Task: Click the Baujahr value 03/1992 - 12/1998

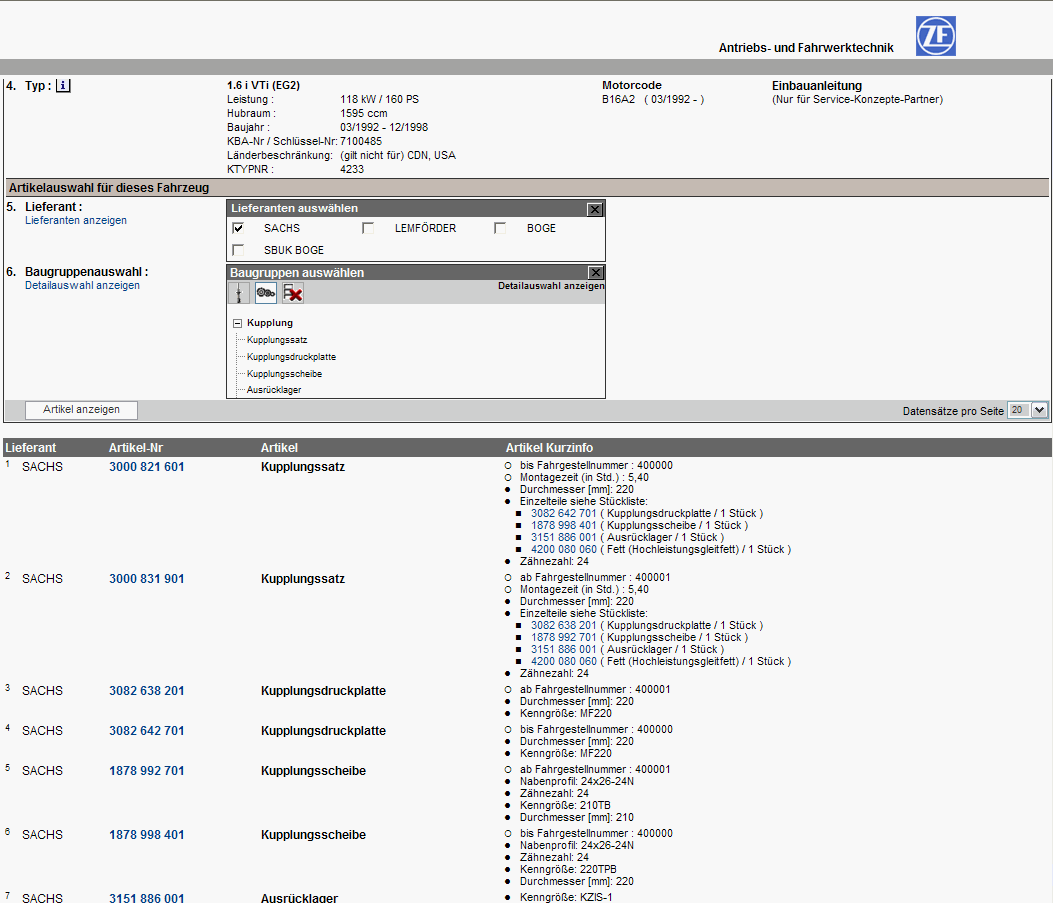Action: (x=383, y=128)
